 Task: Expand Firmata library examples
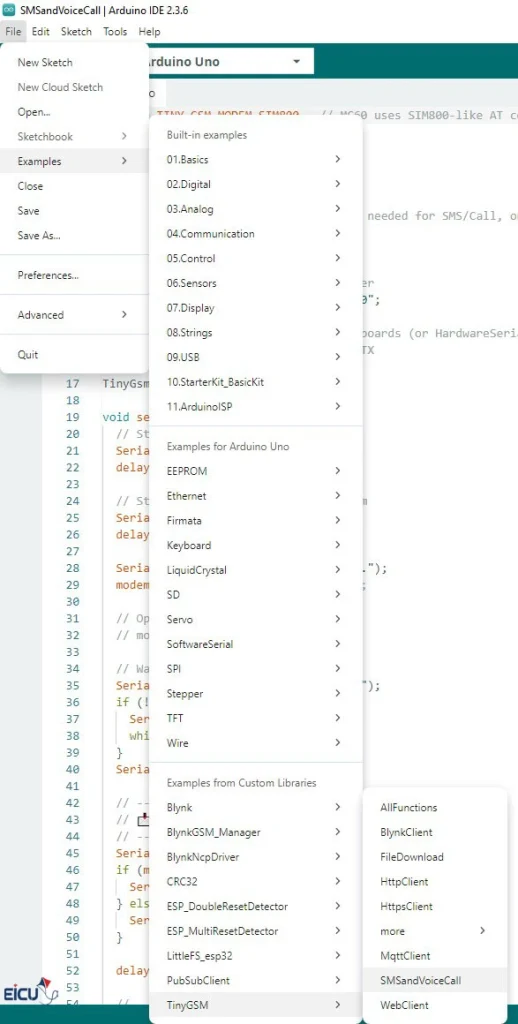click(x=255, y=520)
